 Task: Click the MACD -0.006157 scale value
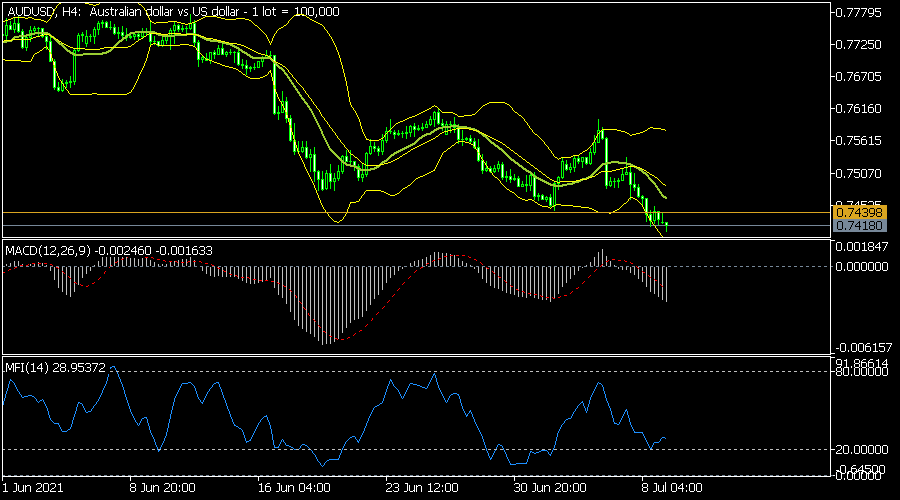click(x=862, y=345)
